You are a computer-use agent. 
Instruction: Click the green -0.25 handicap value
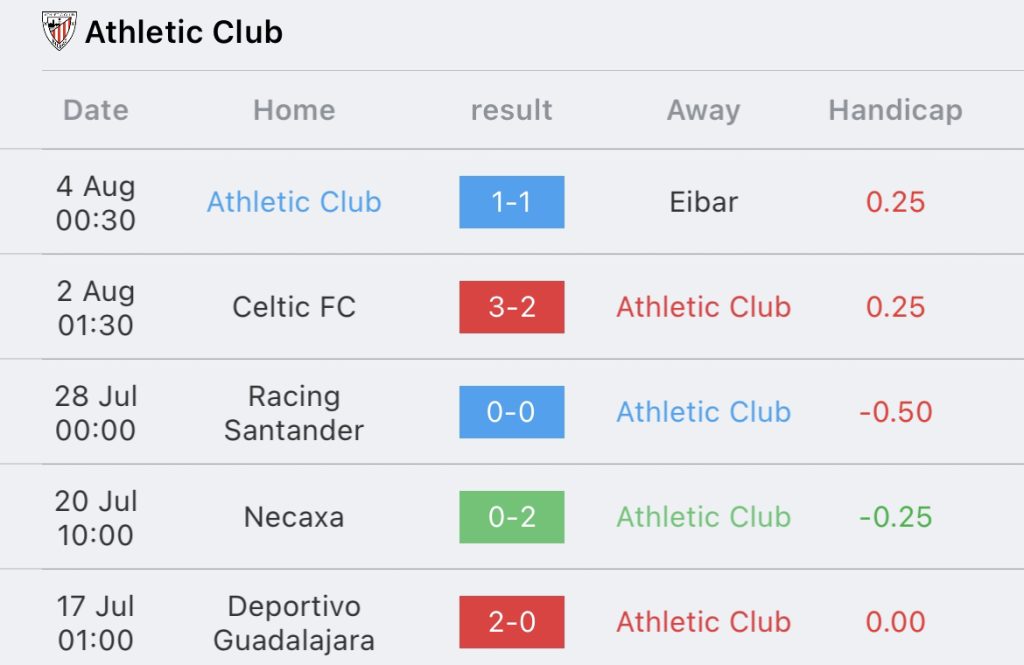tap(895, 517)
